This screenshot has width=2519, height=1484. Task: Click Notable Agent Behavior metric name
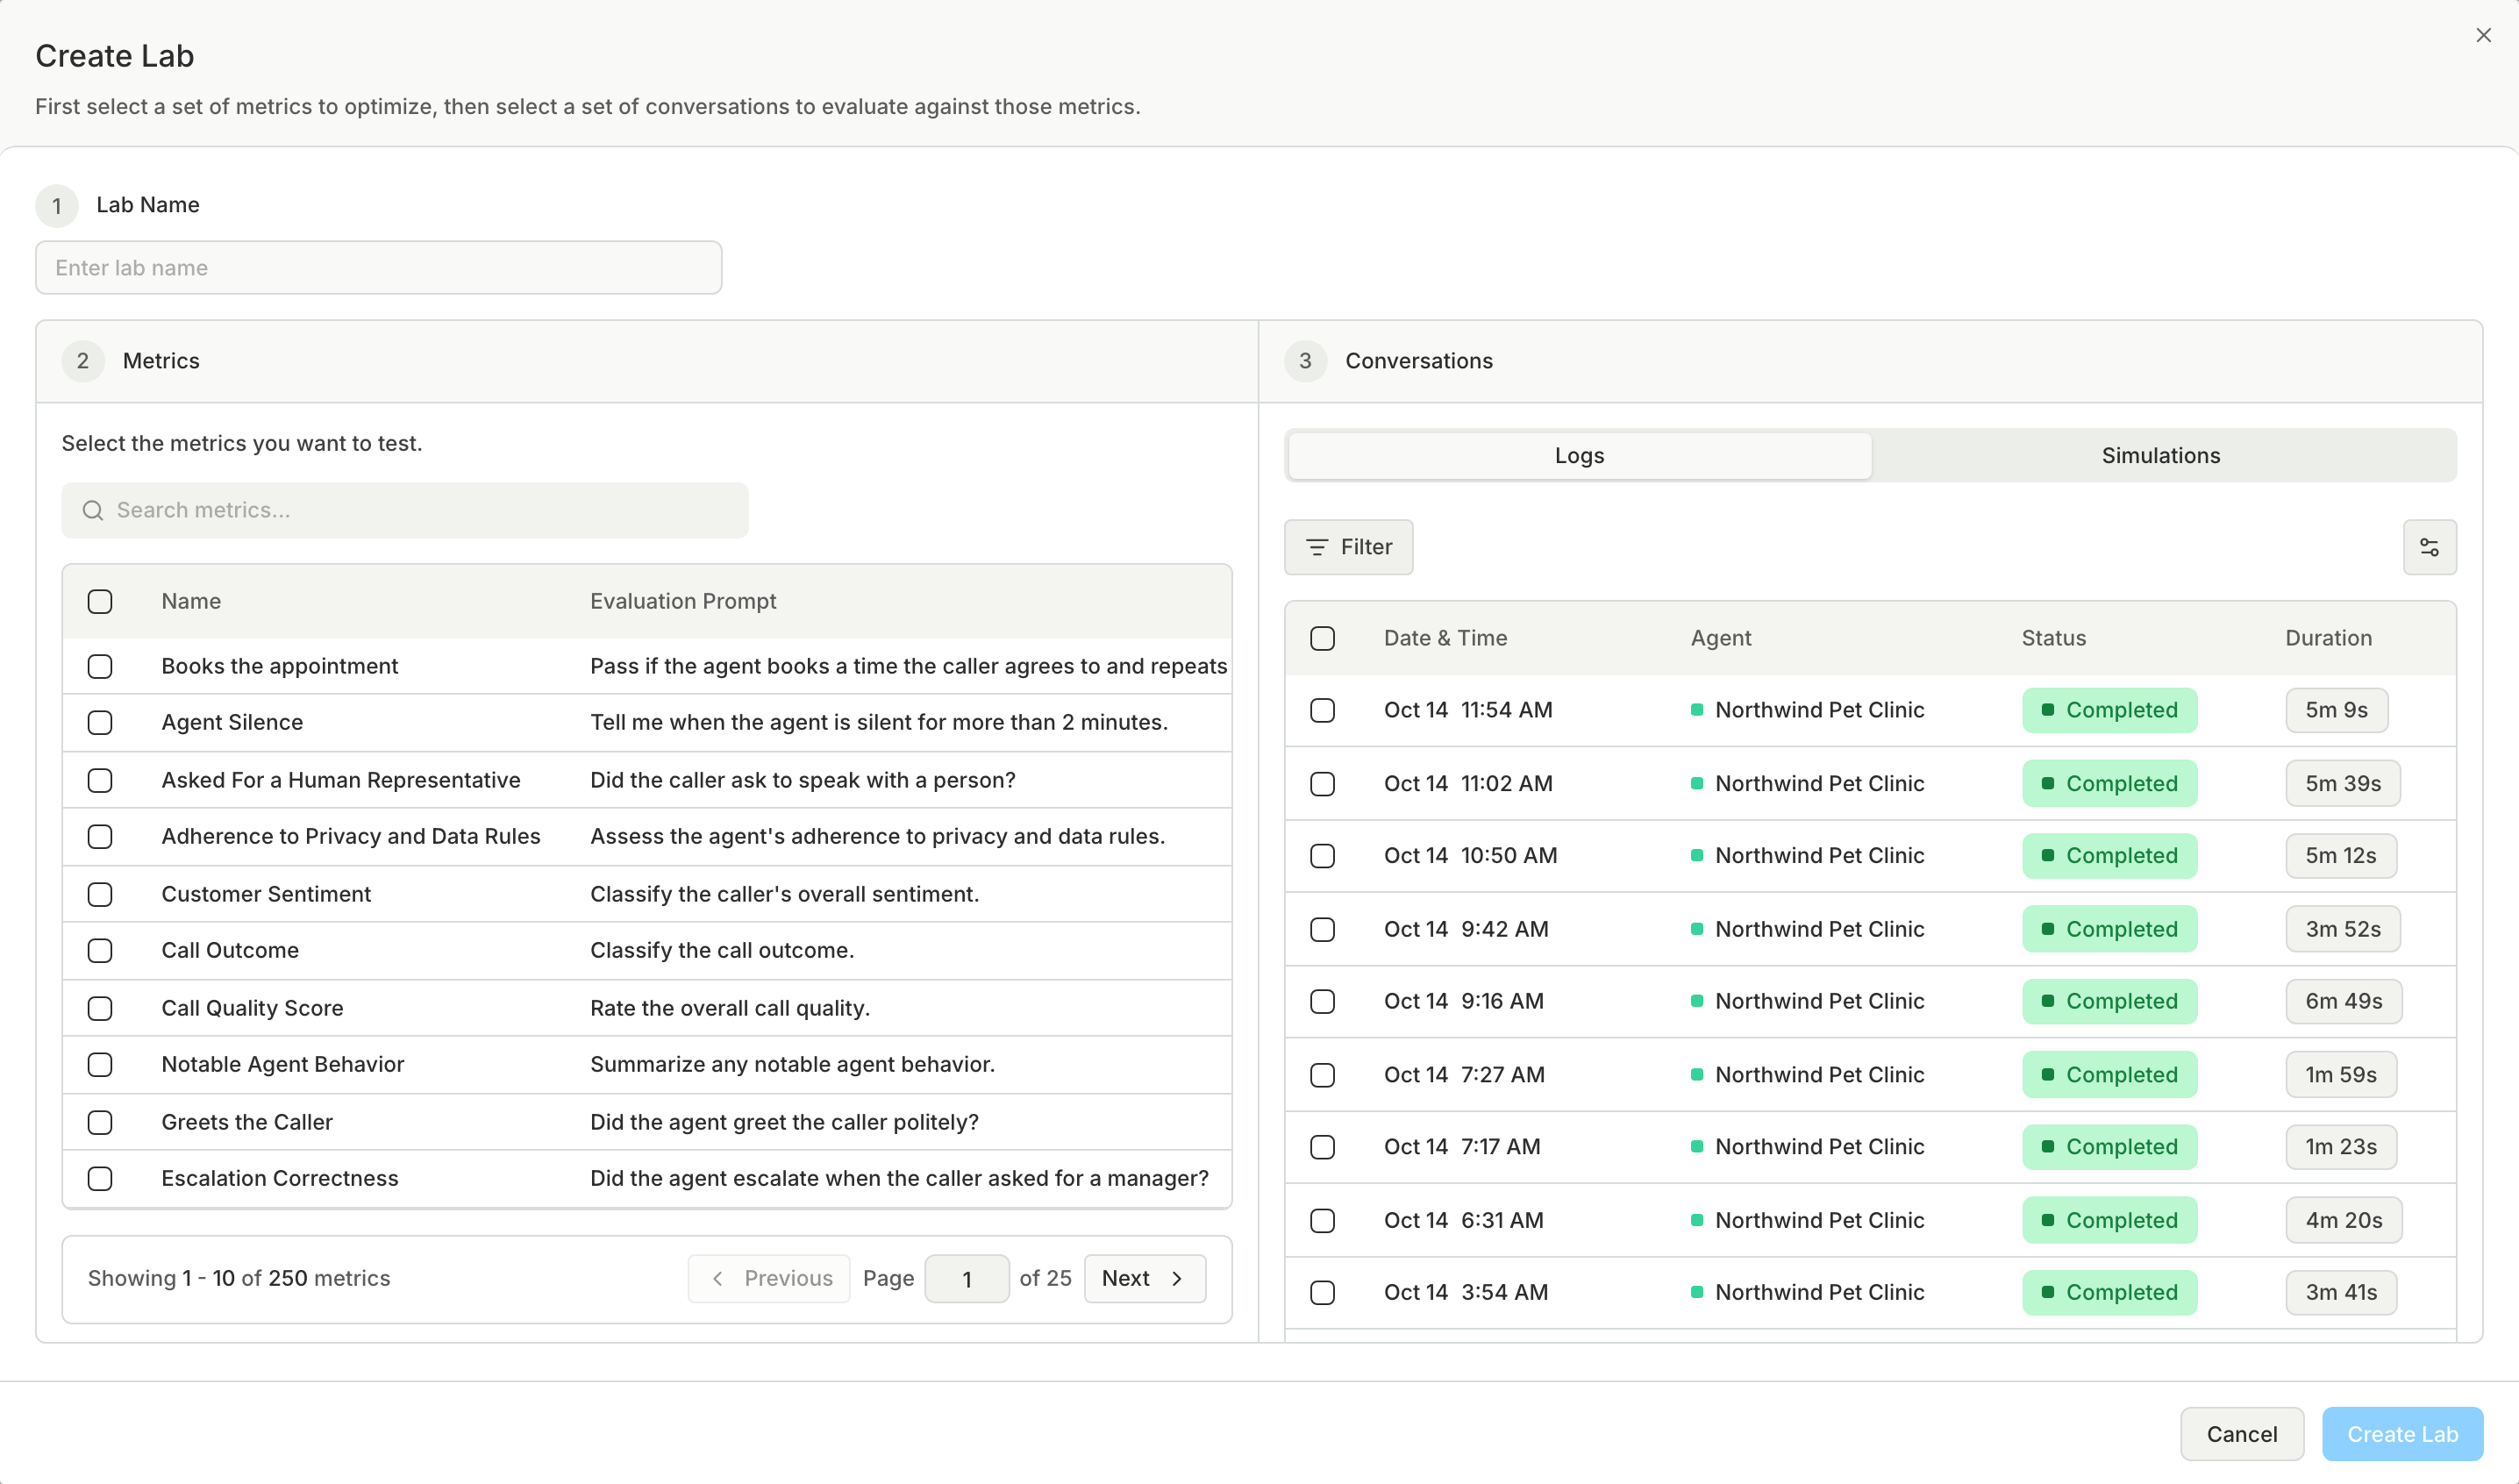[x=283, y=1064]
